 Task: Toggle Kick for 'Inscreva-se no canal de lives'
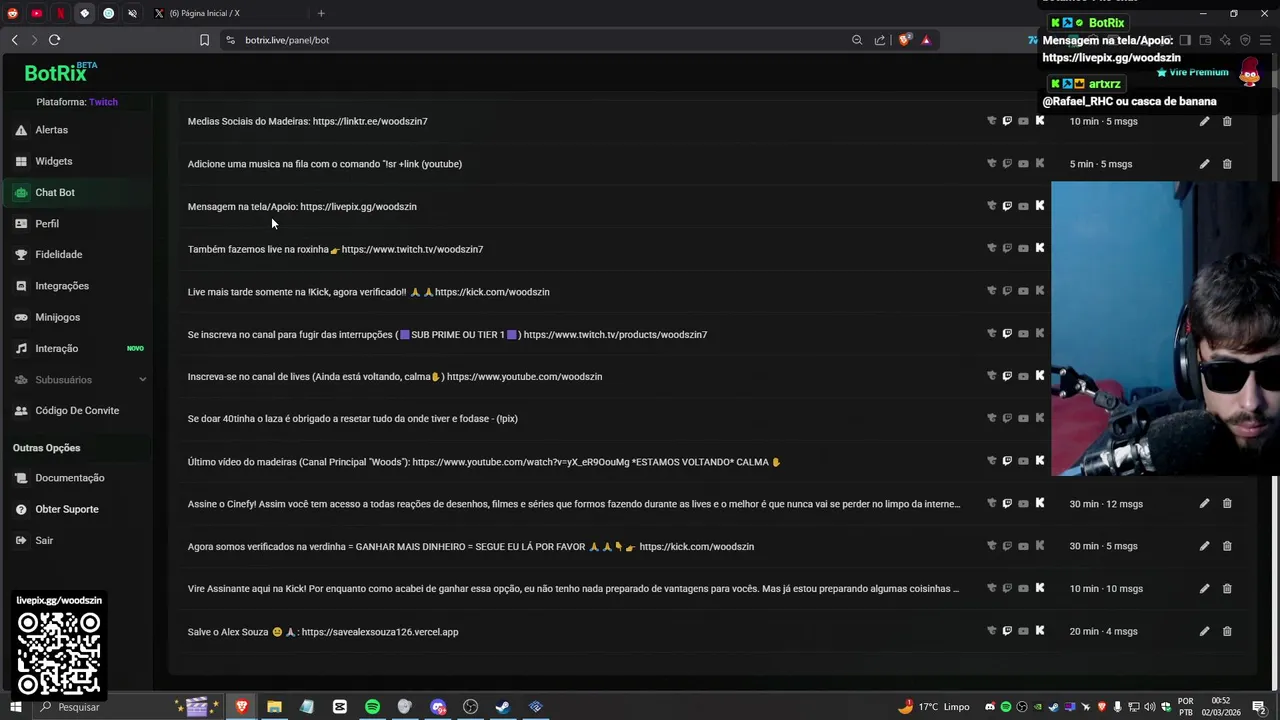click(1040, 376)
